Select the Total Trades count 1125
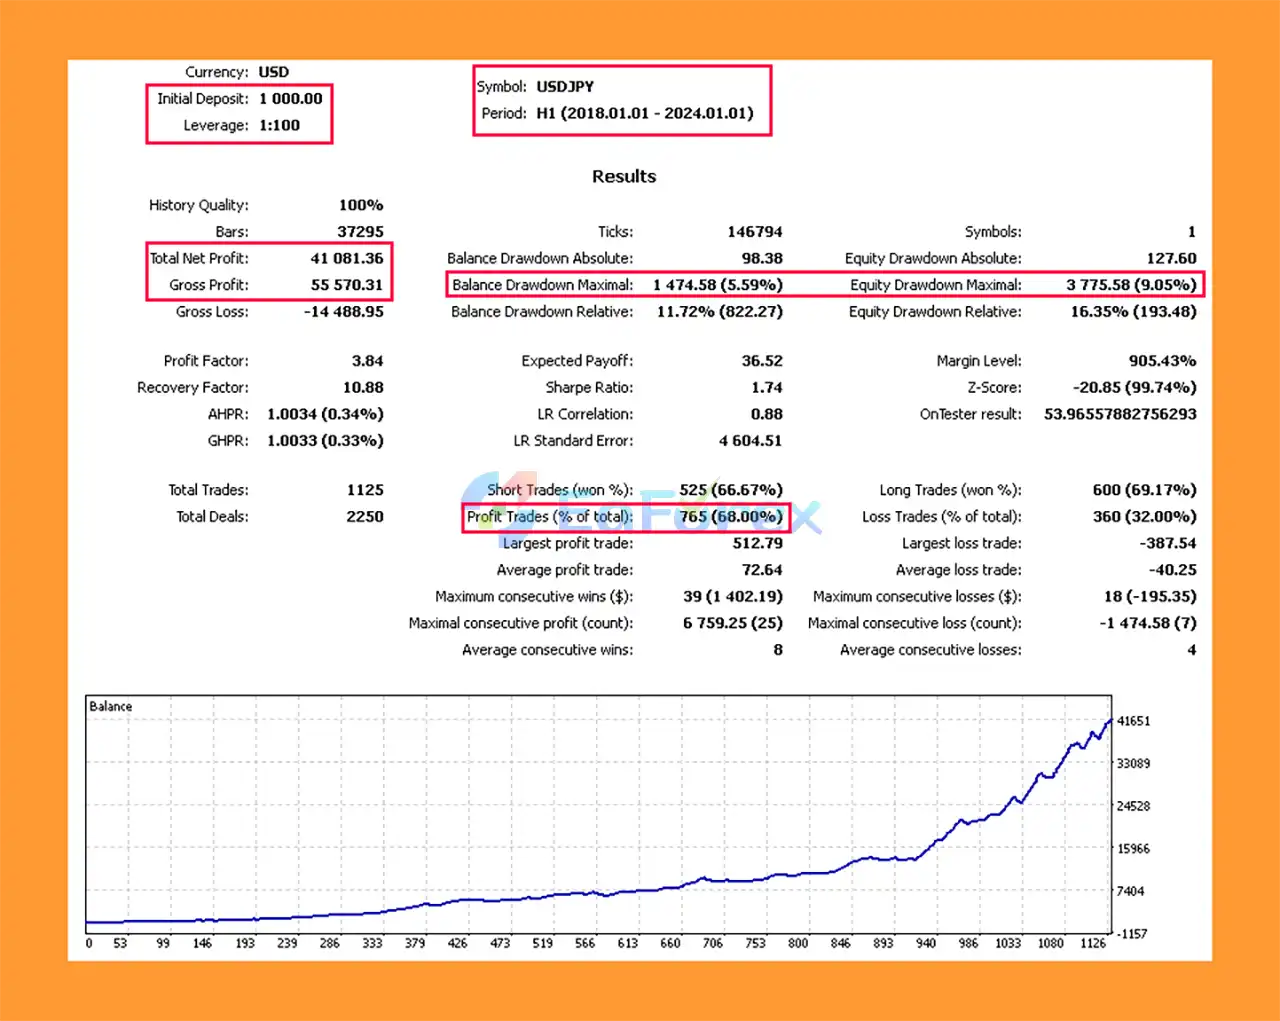This screenshot has height=1021, width=1280. pyautogui.click(x=364, y=490)
